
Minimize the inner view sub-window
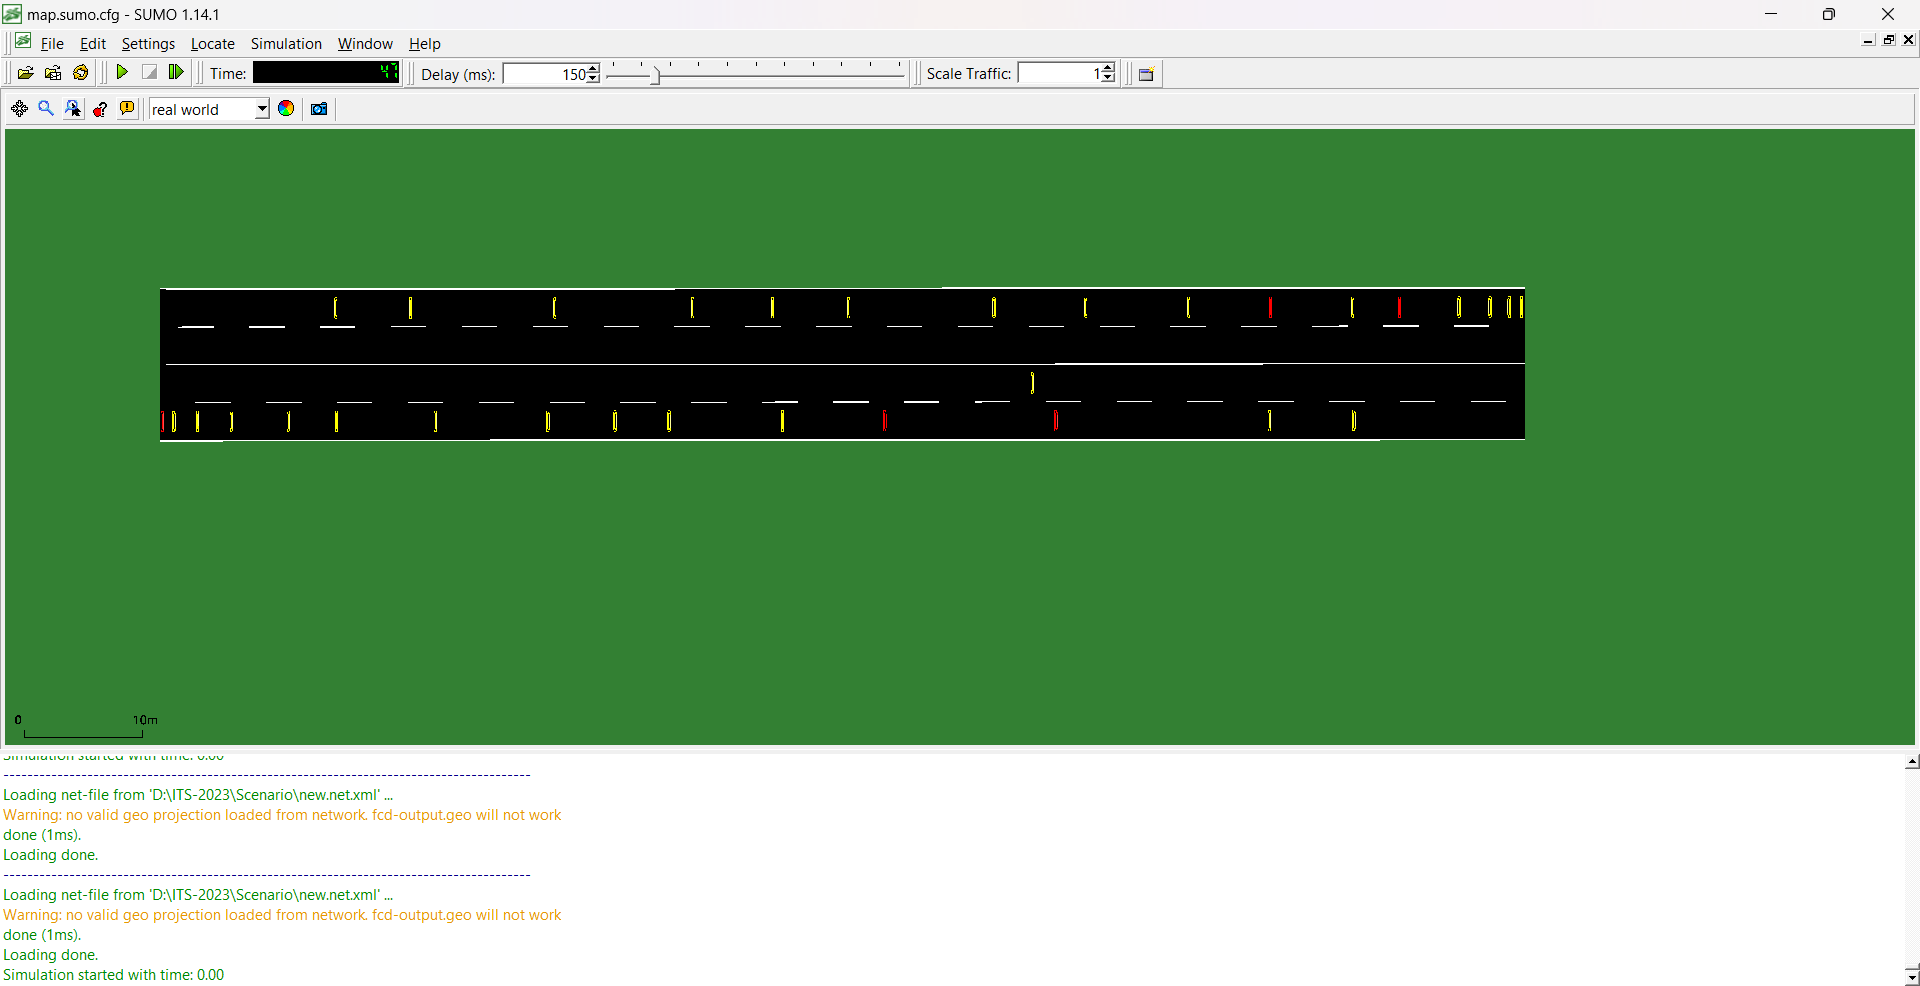click(x=1868, y=40)
